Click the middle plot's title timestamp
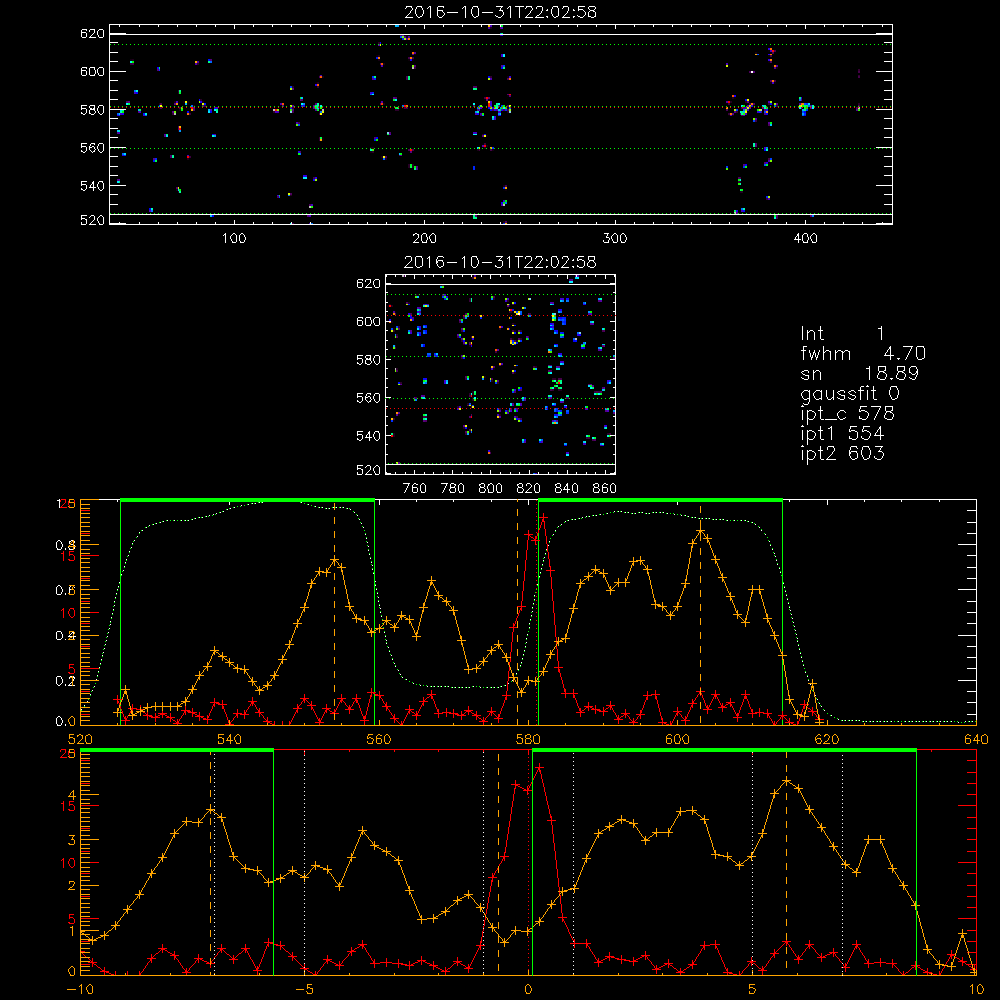The height and width of the screenshot is (1000, 1000). (501, 262)
